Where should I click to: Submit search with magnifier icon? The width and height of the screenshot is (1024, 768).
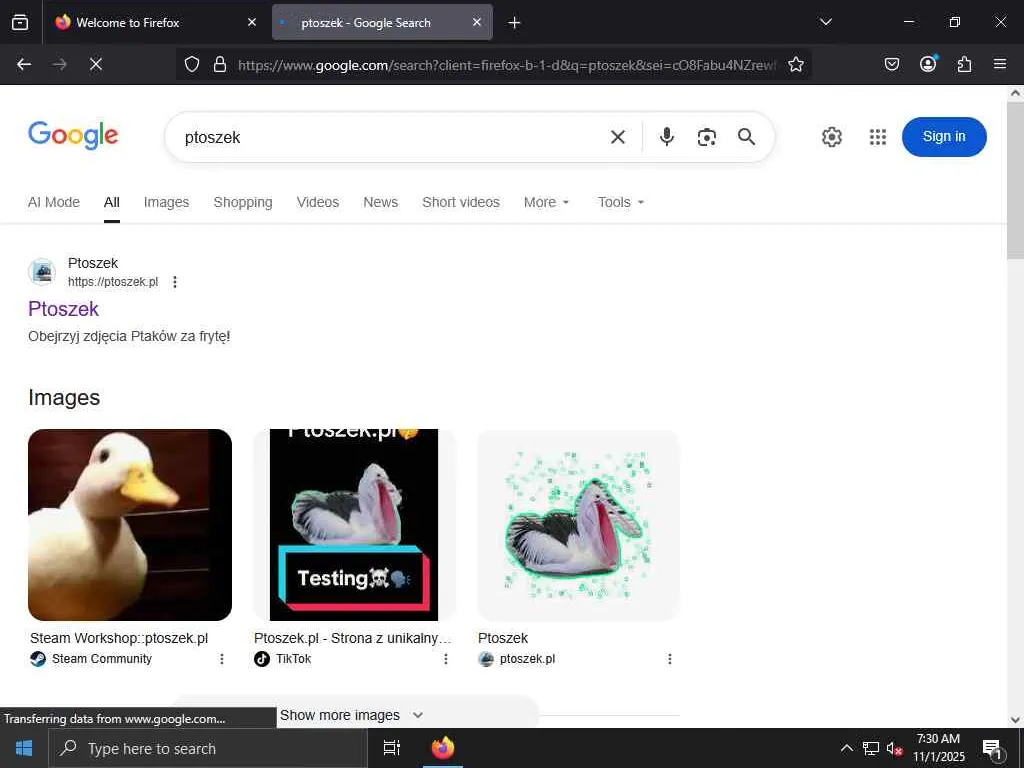tap(746, 136)
